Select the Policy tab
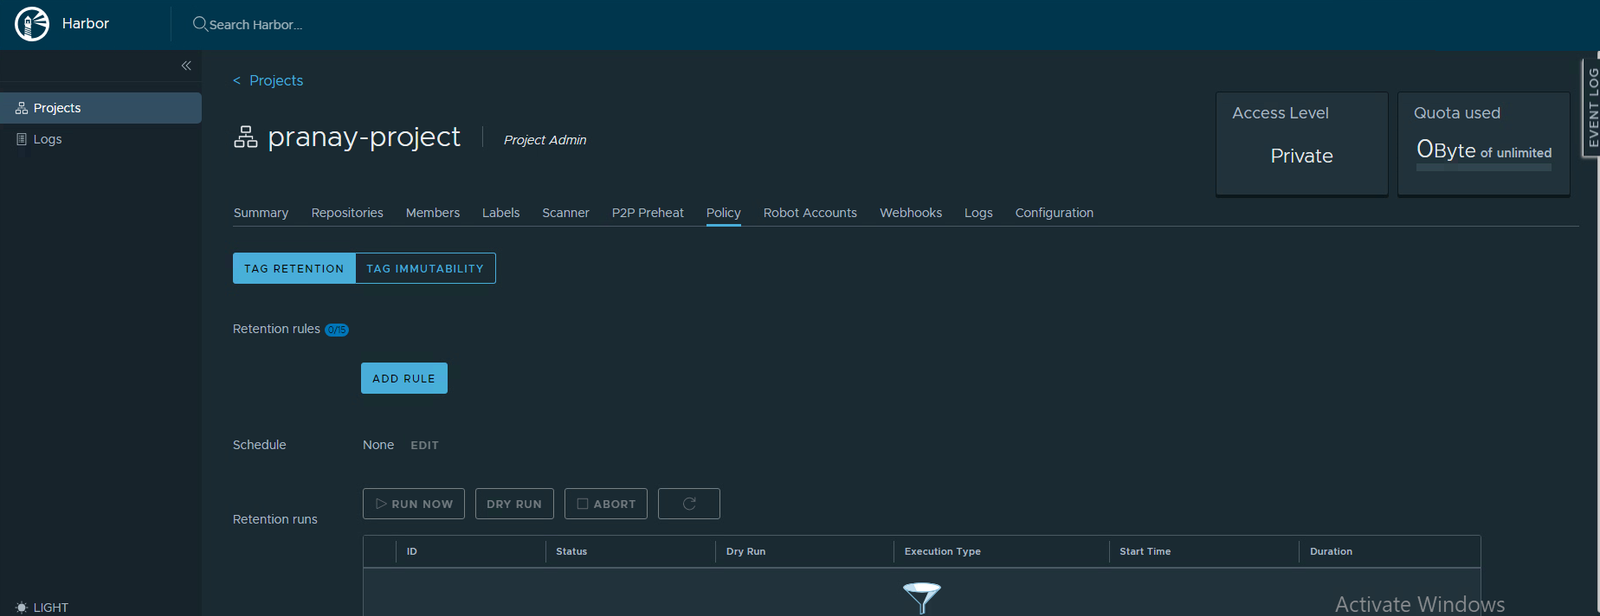 point(723,213)
